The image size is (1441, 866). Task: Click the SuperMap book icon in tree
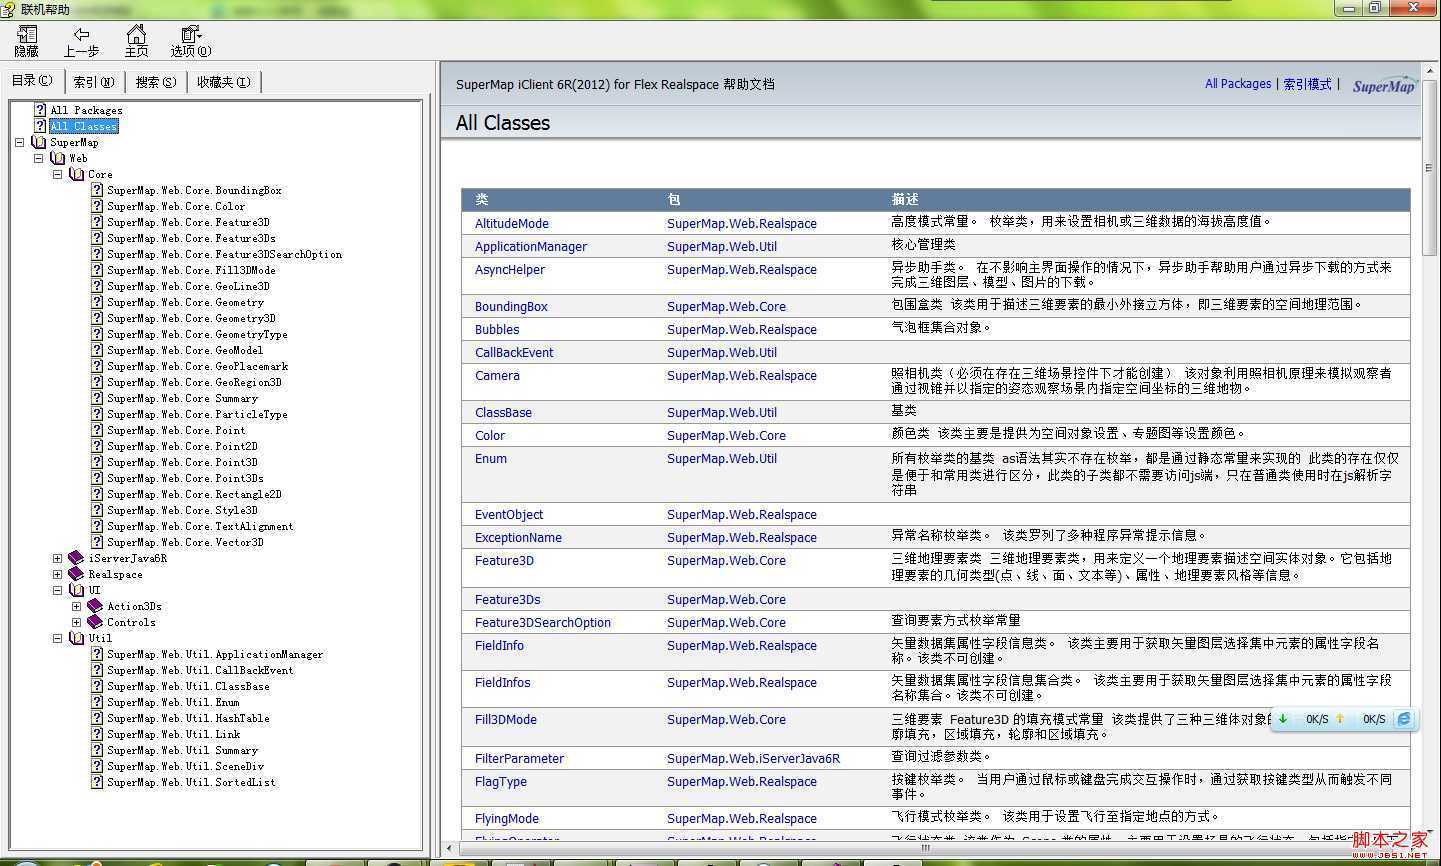coord(39,142)
